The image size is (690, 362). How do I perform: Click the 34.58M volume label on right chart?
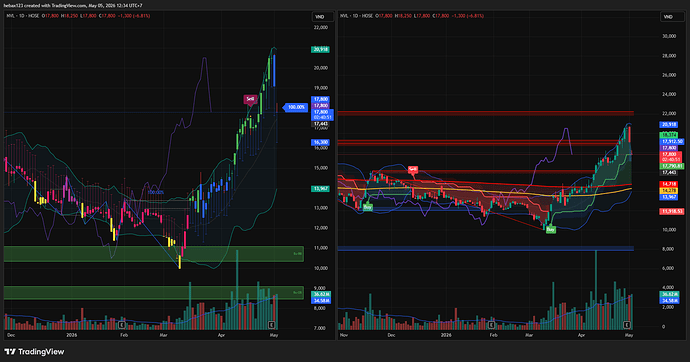669,301
